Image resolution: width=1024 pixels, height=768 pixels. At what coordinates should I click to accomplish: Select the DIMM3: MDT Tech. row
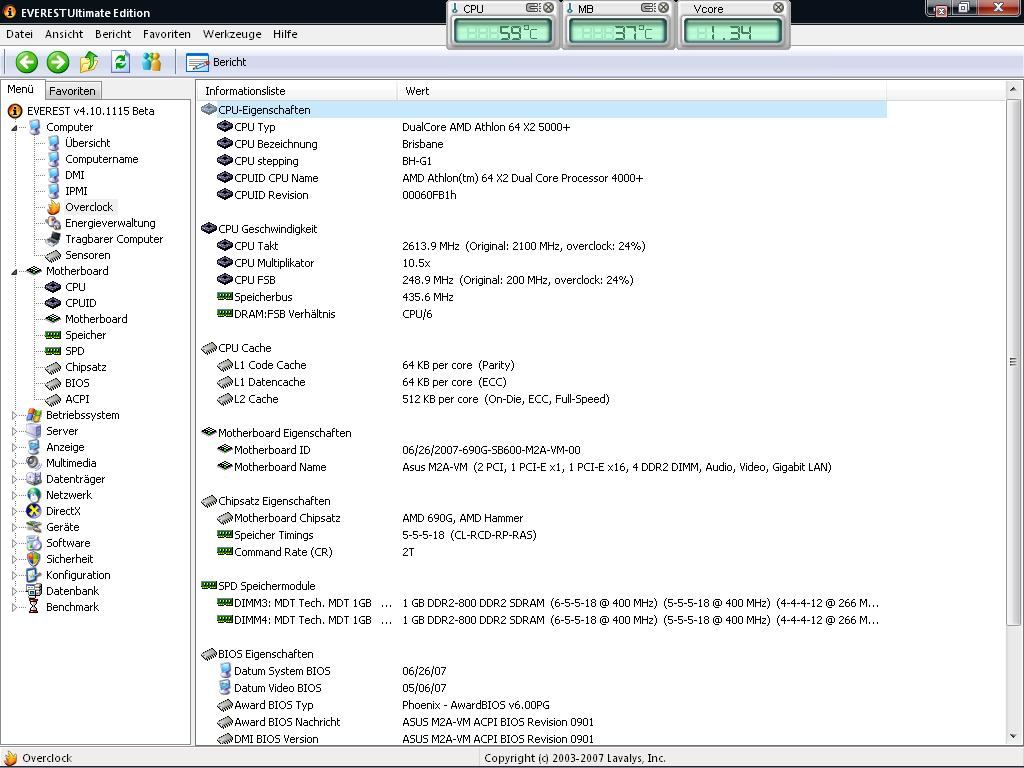tap(543, 603)
